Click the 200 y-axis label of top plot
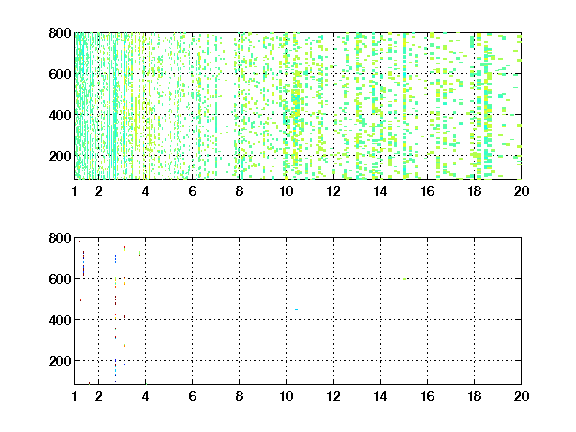Screen dimensions: 576x432 (x=60, y=156)
